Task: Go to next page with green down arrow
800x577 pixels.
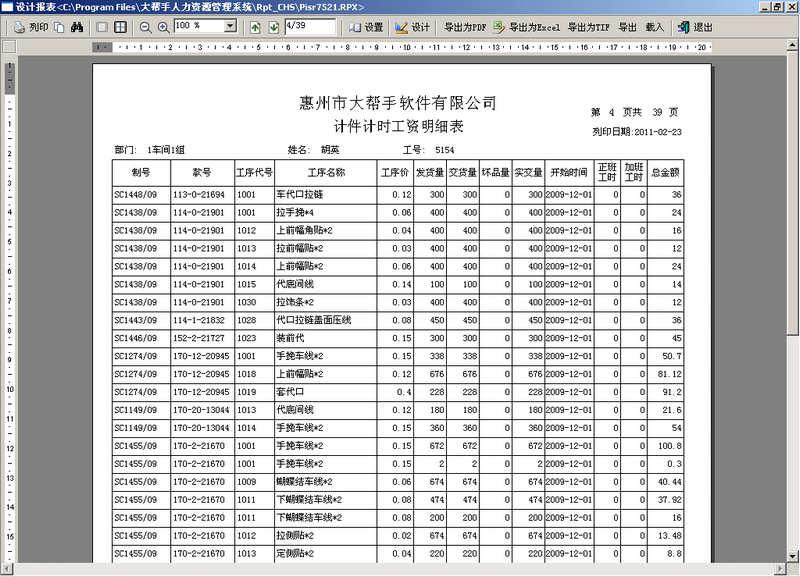Action: tap(272, 27)
